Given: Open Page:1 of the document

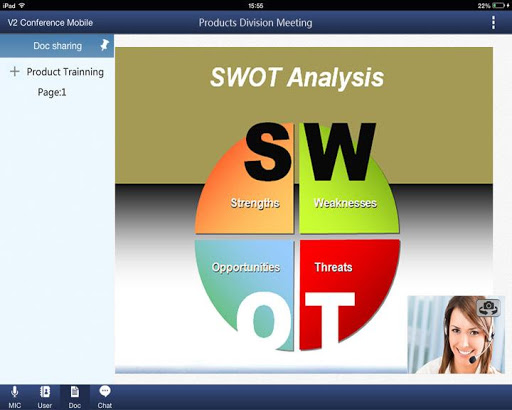Looking at the screenshot, I should coord(52,92).
